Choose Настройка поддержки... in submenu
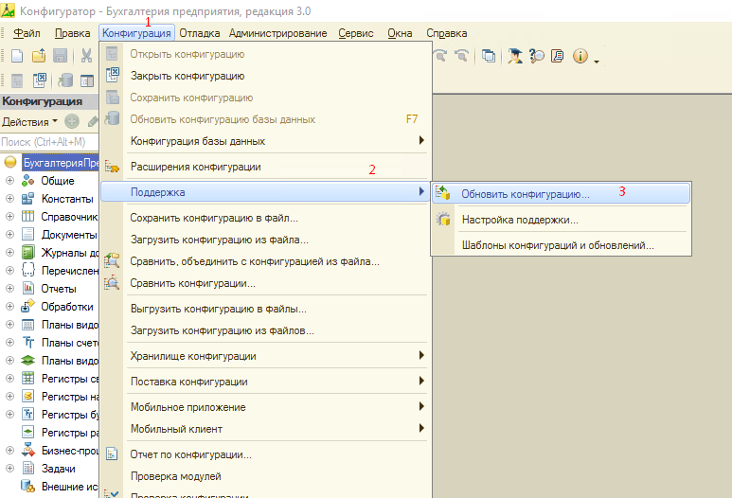The width and height of the screenshot is (733, 499). pyautogui.click(x=561, y=219)
